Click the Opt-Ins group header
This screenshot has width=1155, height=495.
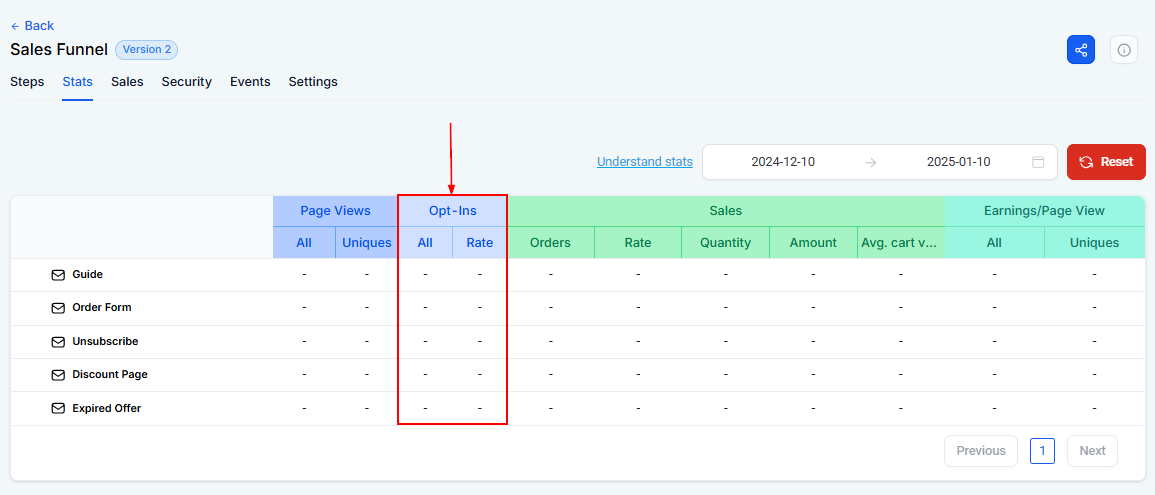point(453,211)
